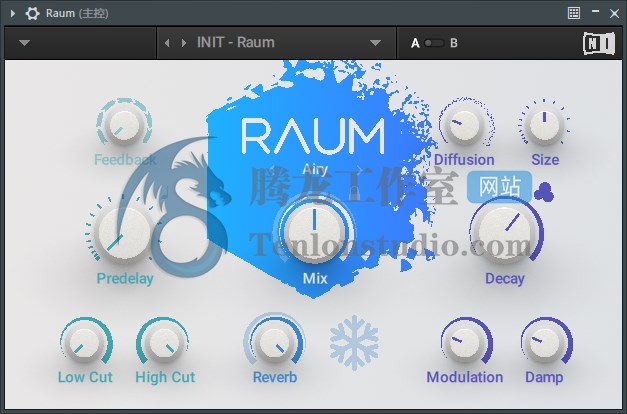Click the Size knob

544,125
